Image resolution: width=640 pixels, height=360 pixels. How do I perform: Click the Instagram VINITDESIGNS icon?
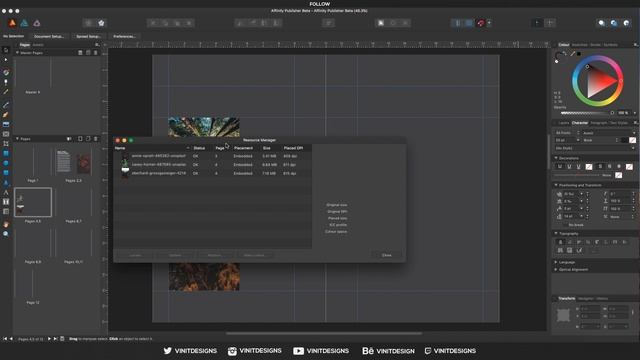tap(232, 351)
